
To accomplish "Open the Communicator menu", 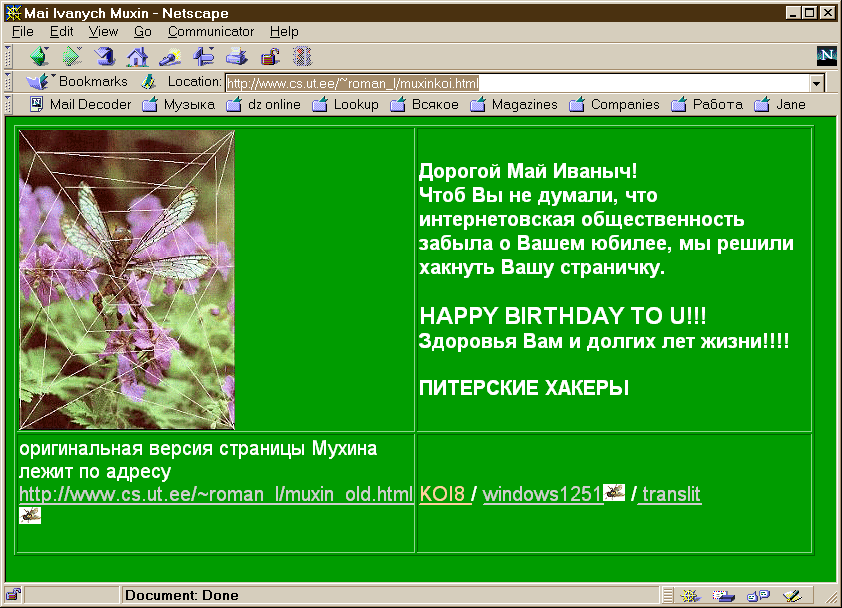I will click(210, 32).
